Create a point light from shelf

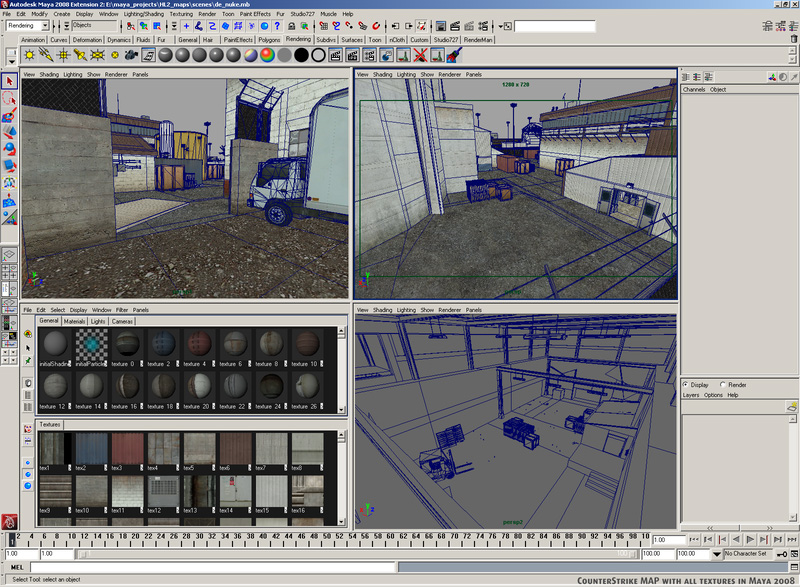tap(63, 55)
